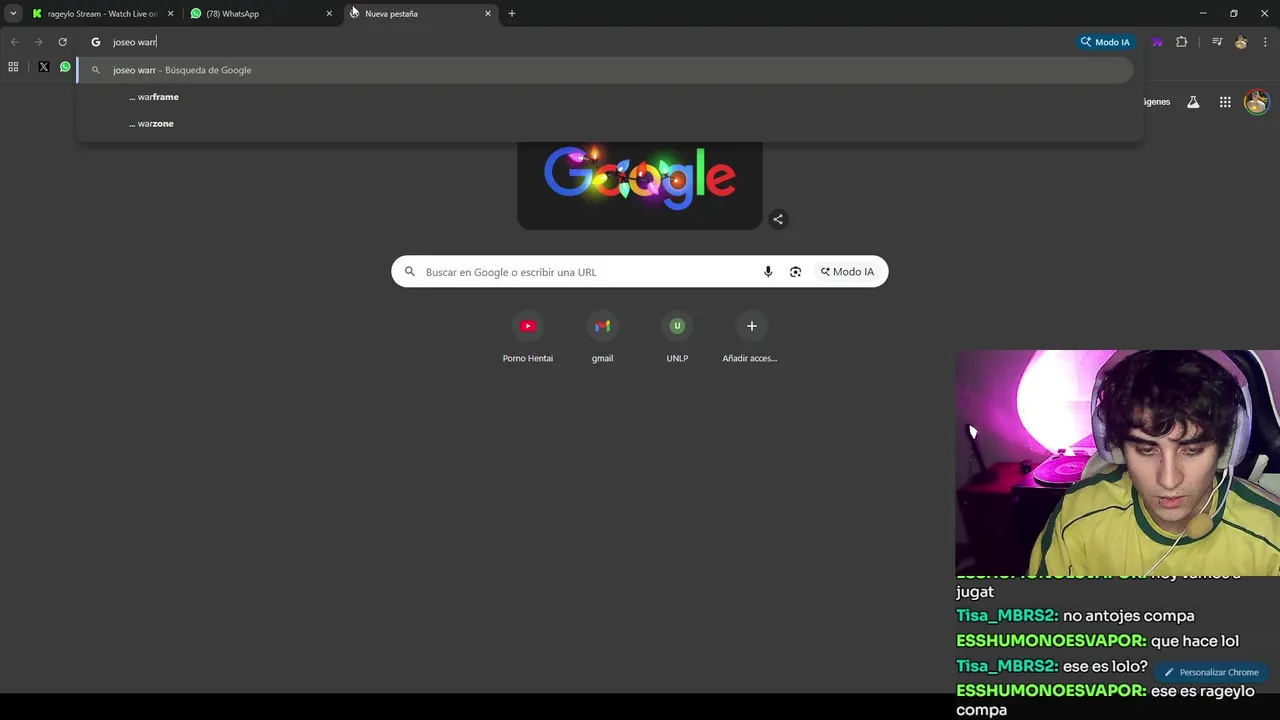Click the Modo IA button in toolbar
1280x720 pixels.
1105,42
